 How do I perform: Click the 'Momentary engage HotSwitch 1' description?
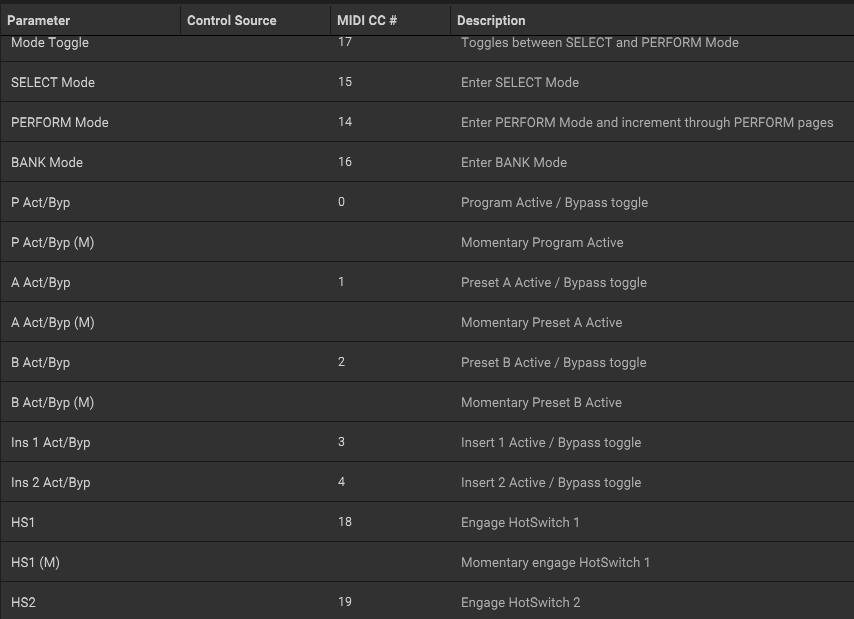point(555,562)
